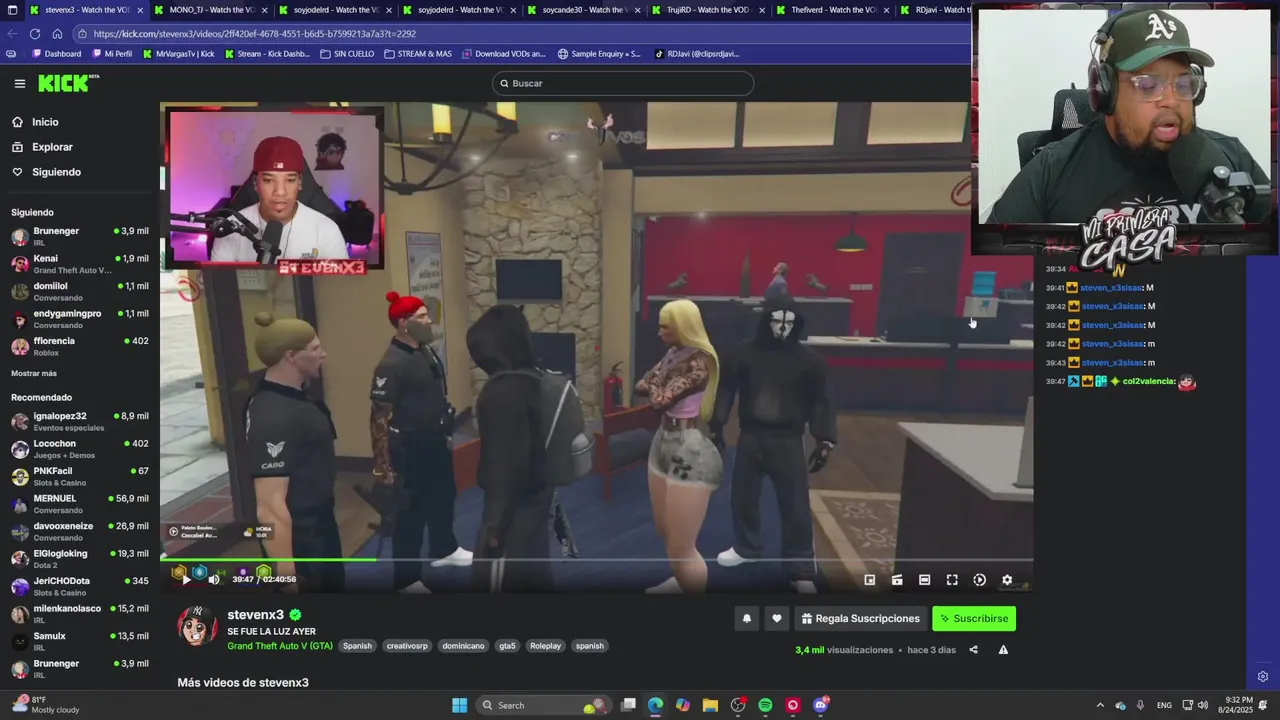The image size is (1280, 720).
Task: Toggle notification bell for stevenx3
Action: click(746, 619)
